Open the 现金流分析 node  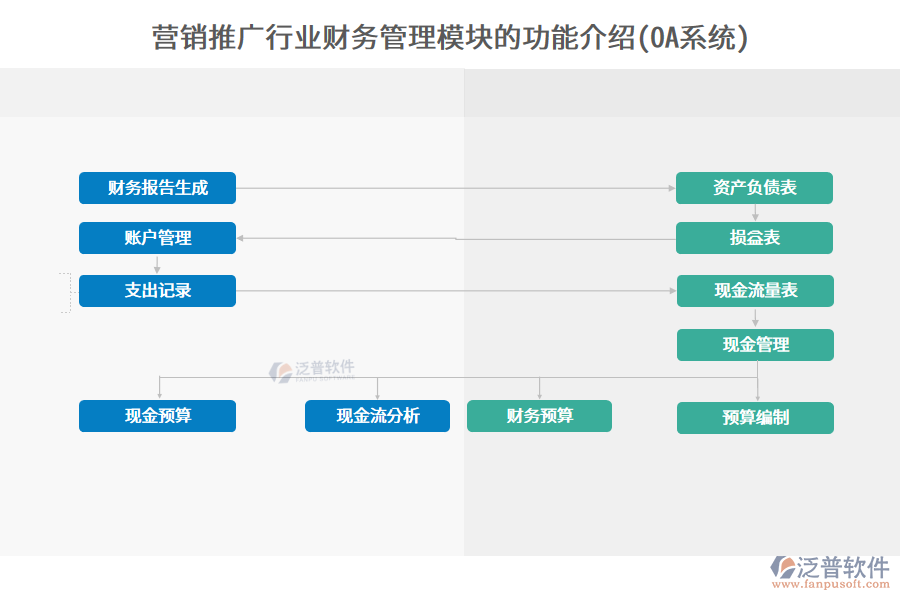[377, 416]
